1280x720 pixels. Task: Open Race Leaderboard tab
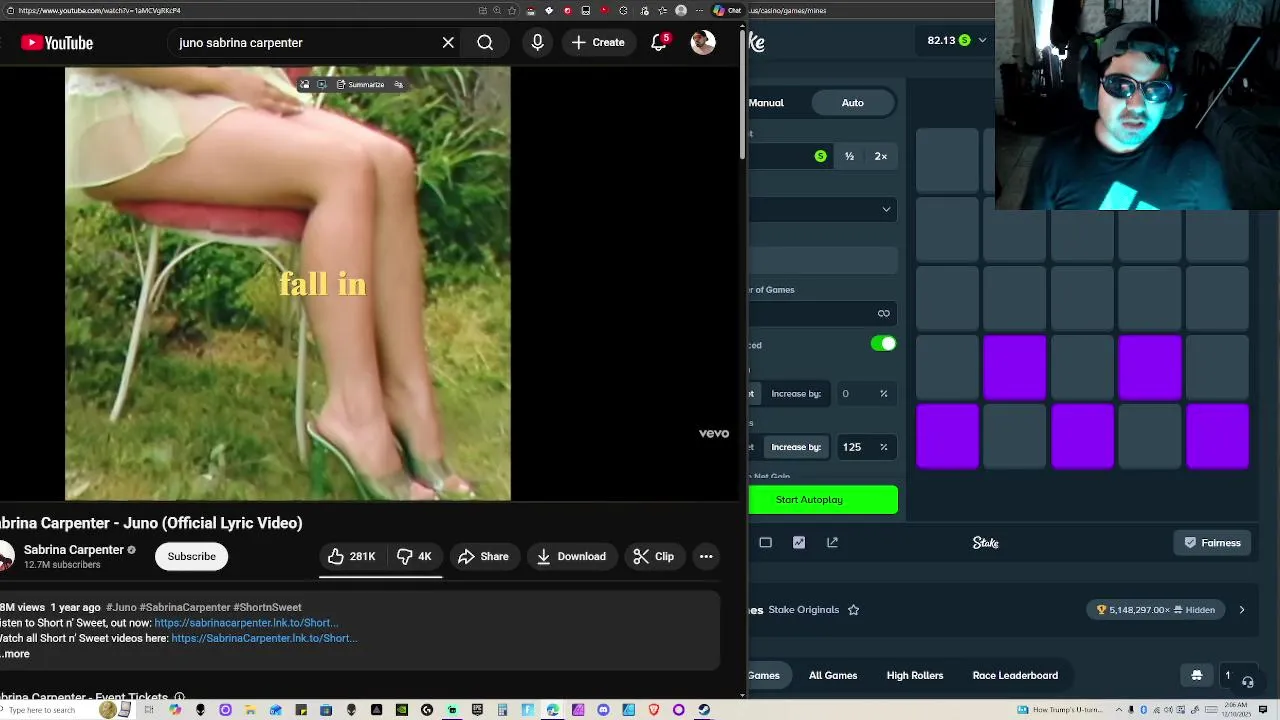coord(1015,676)
